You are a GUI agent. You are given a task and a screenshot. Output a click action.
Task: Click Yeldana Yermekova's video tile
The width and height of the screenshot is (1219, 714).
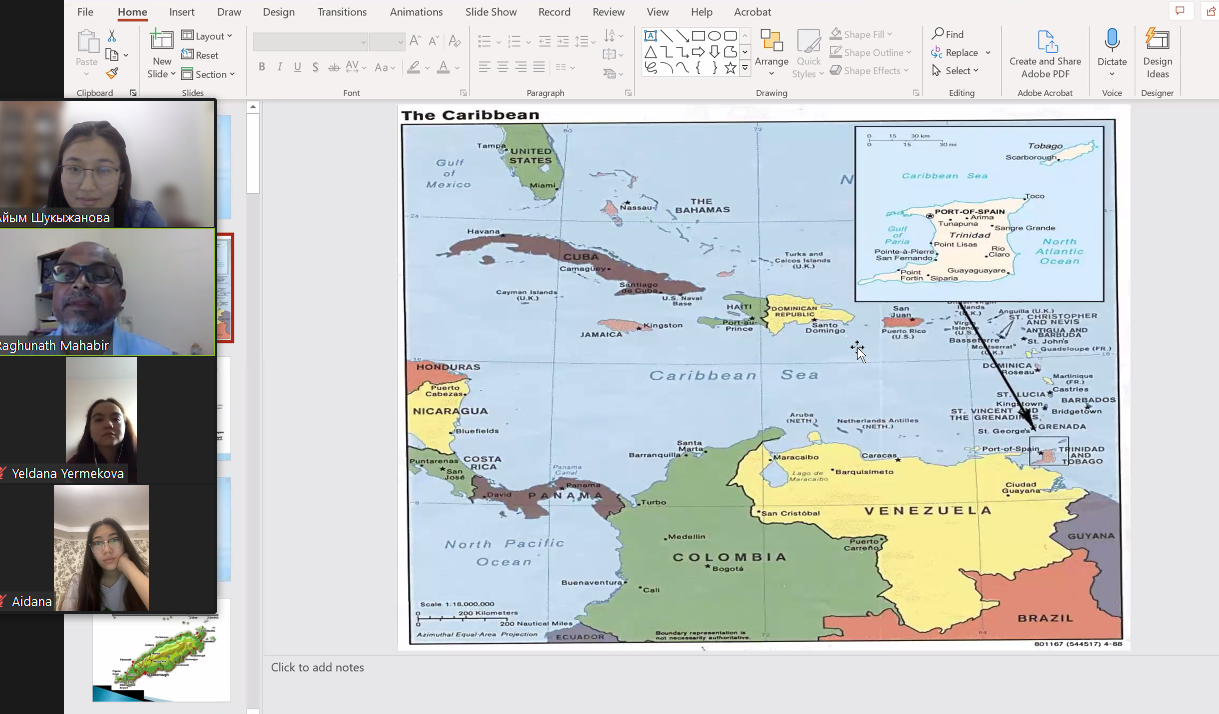(x=107, y=420)
